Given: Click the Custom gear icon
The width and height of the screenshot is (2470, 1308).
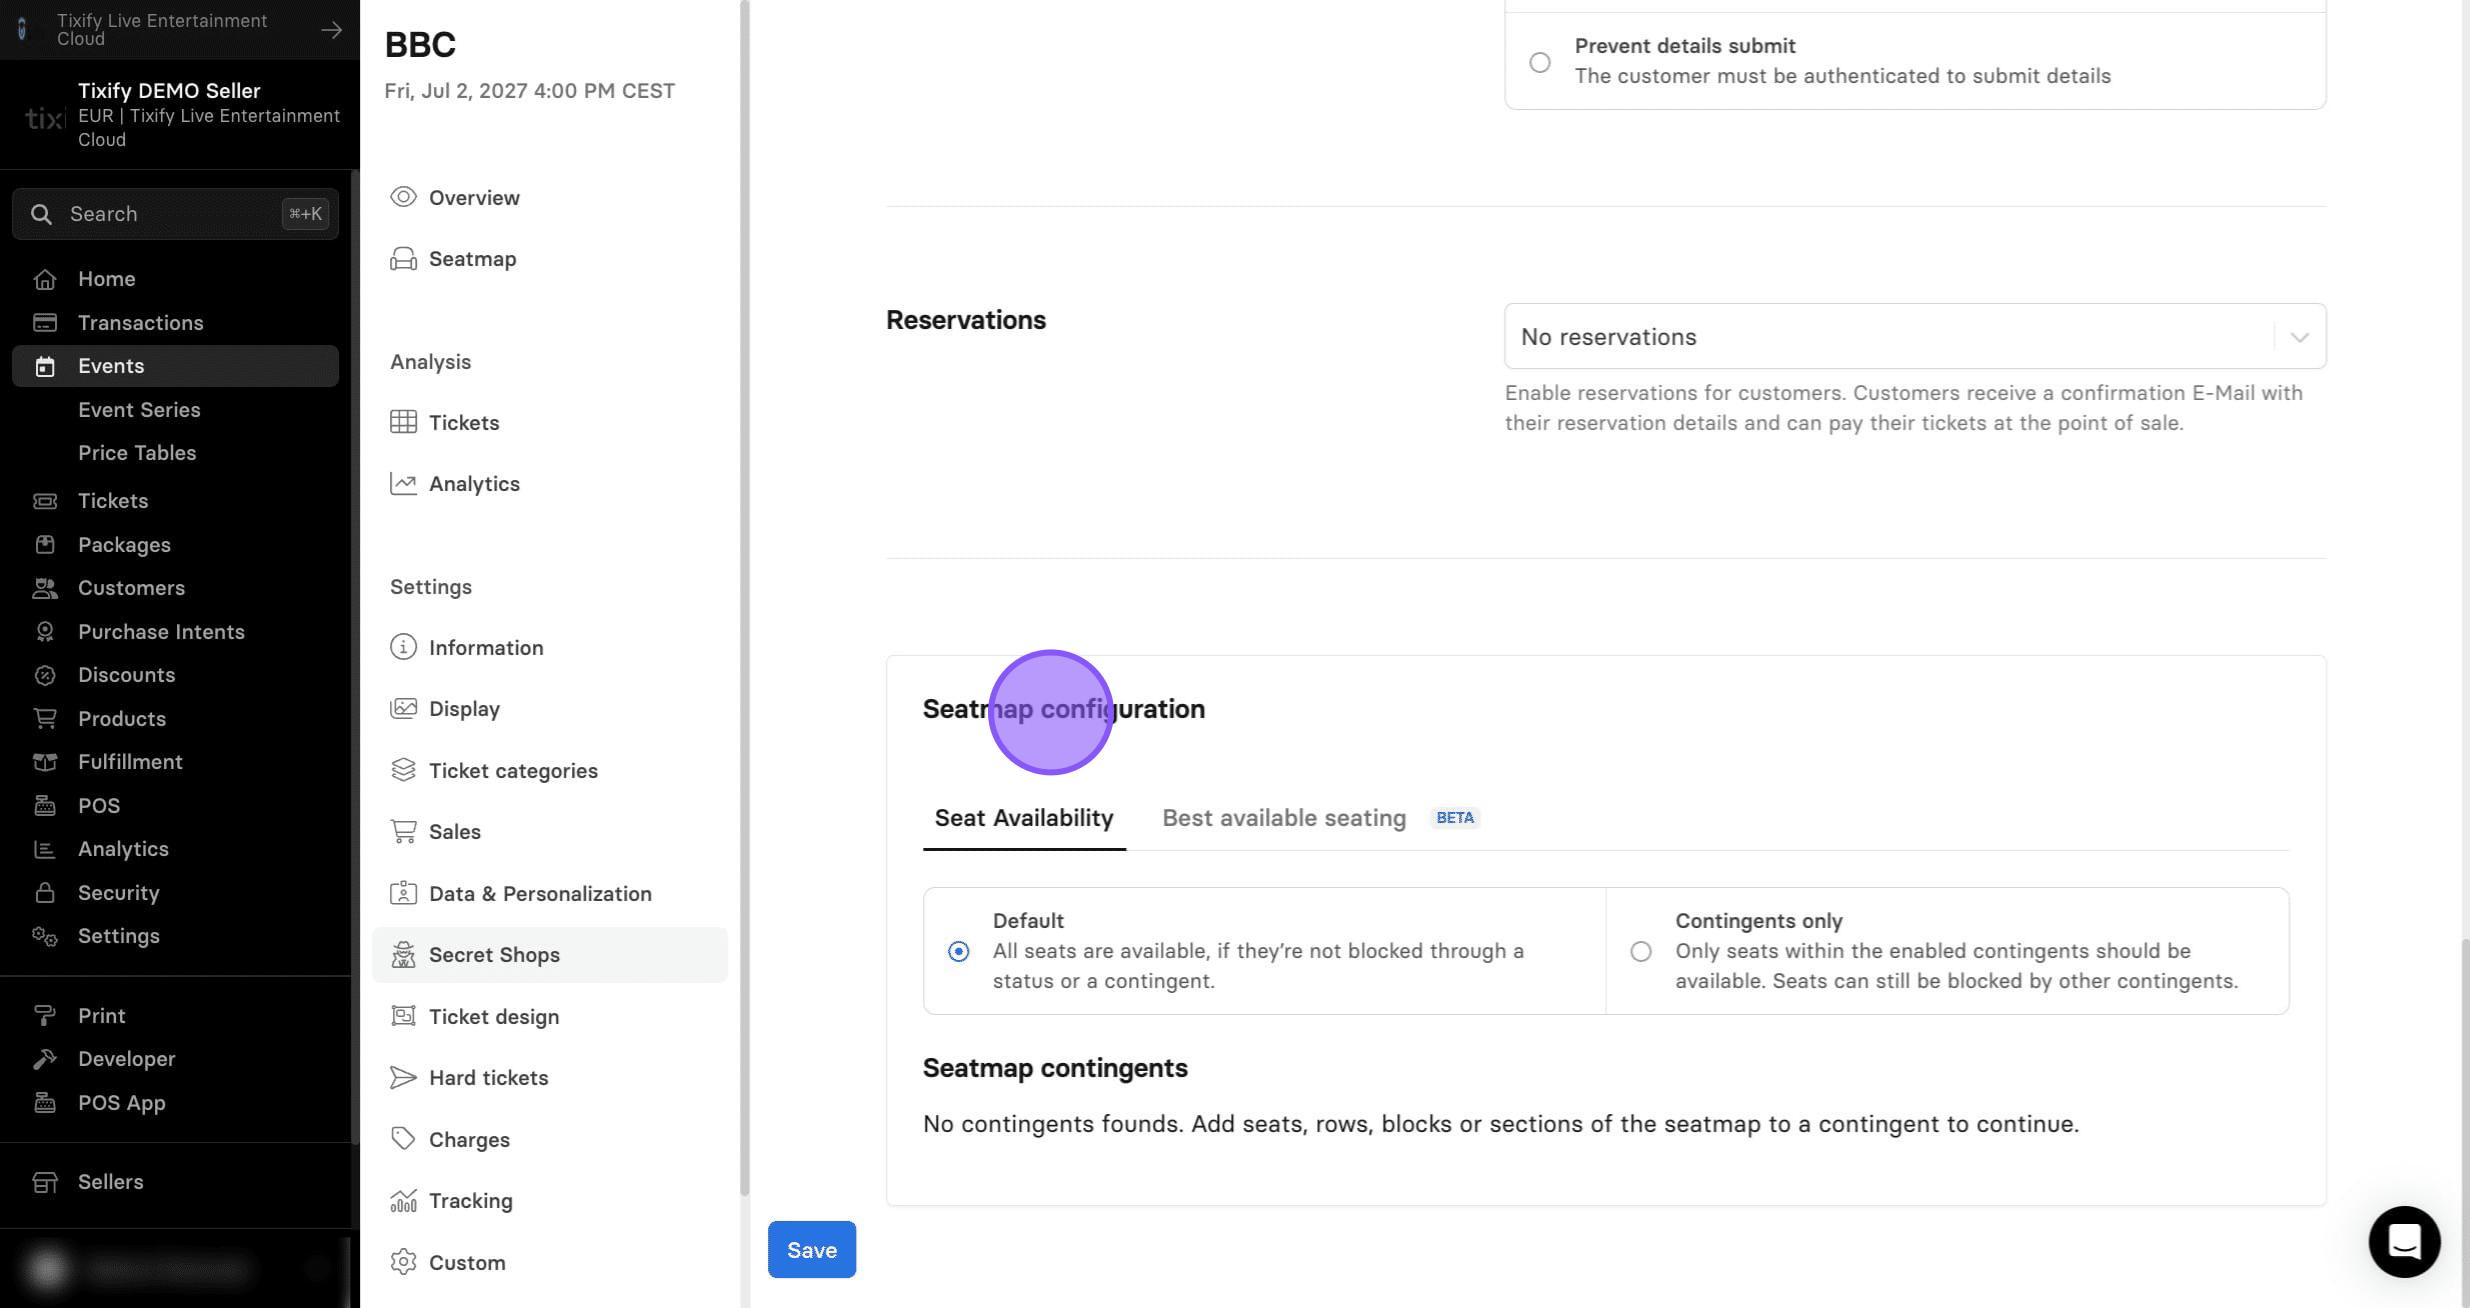Looking at the screenshot, I should click(403, 1262).
